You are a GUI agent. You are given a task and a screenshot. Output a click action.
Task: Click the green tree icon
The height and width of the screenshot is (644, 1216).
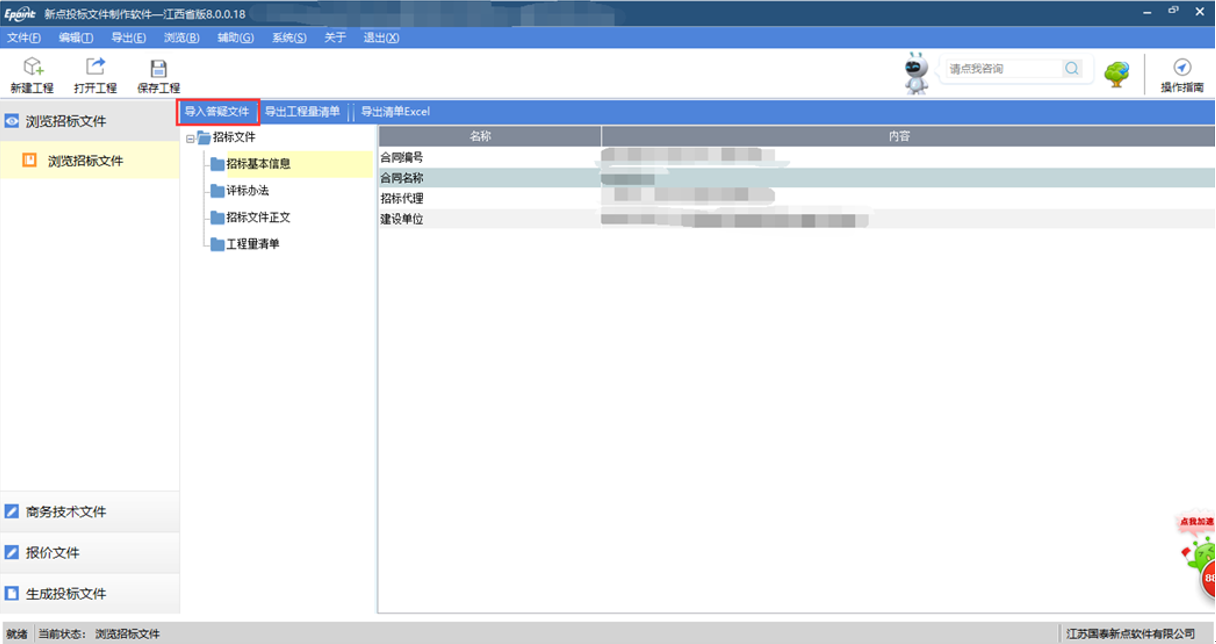coord(1116,74)
